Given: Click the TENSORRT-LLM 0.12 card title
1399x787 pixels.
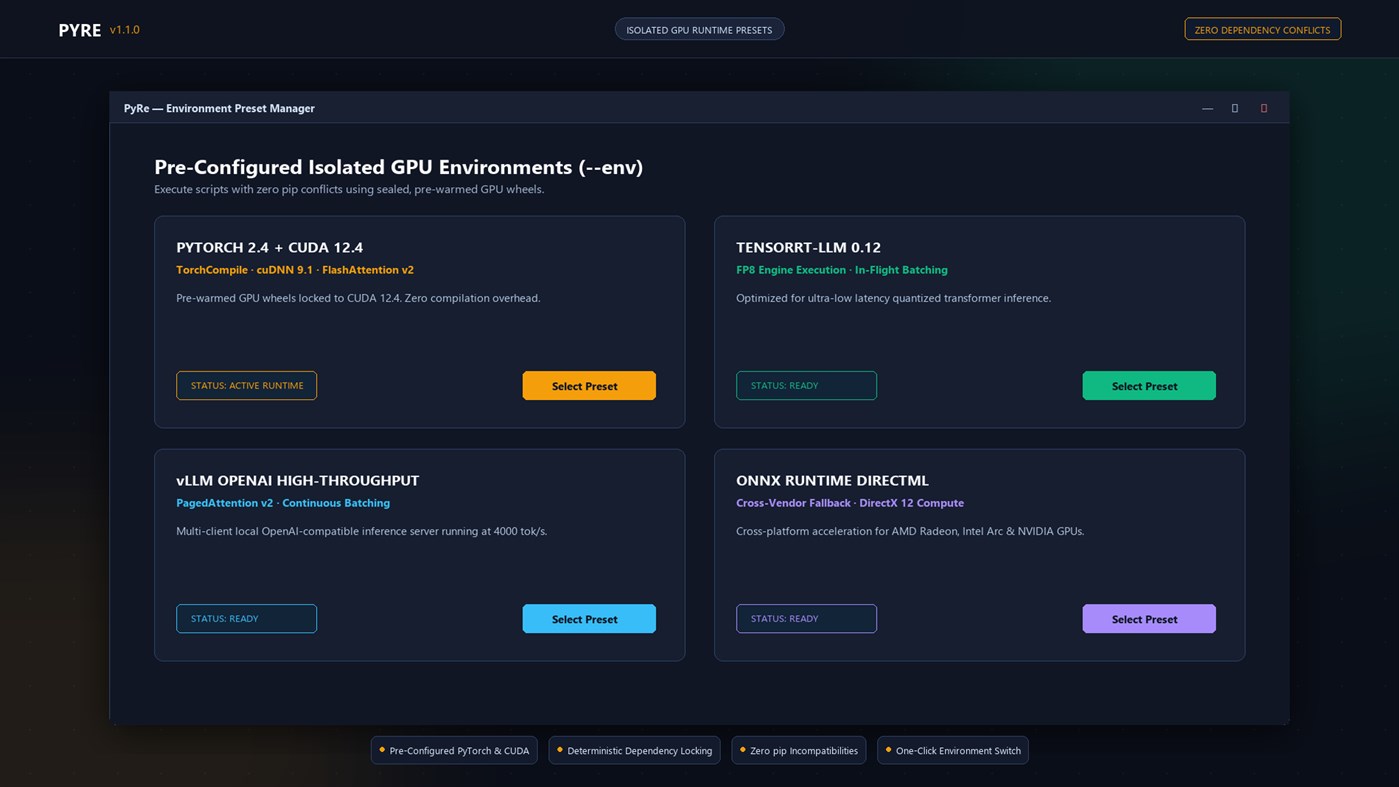Looking at the screenshot, I should pos(808,248).
